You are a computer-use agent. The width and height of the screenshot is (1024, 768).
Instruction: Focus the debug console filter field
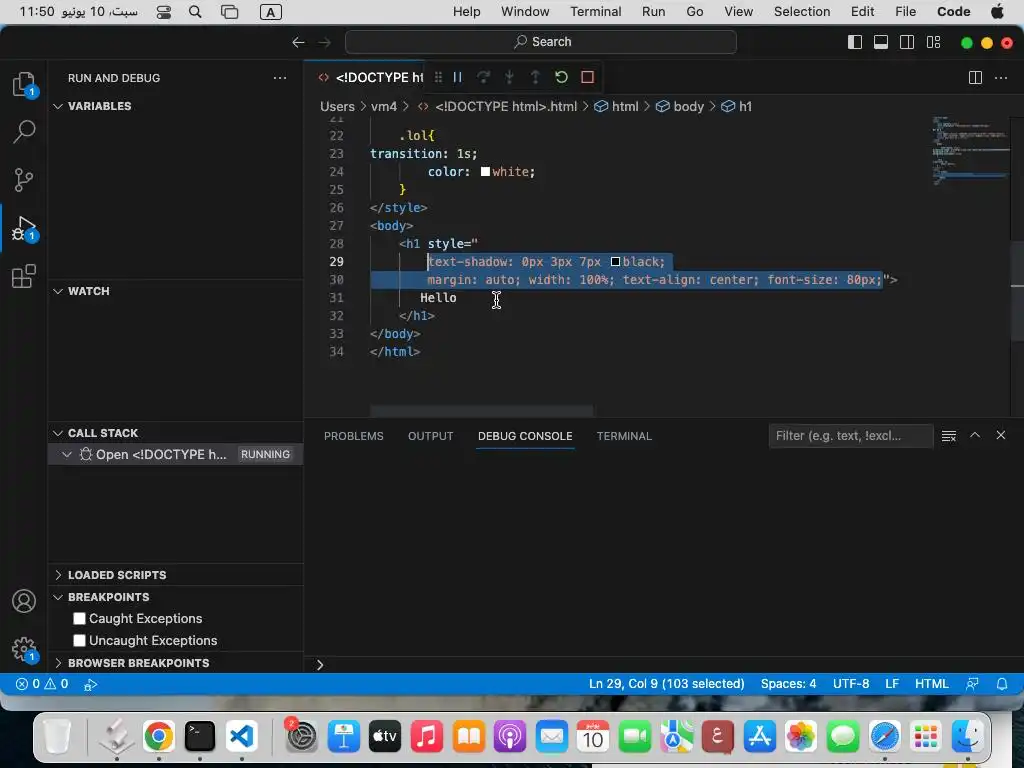(x=850, y=436)
